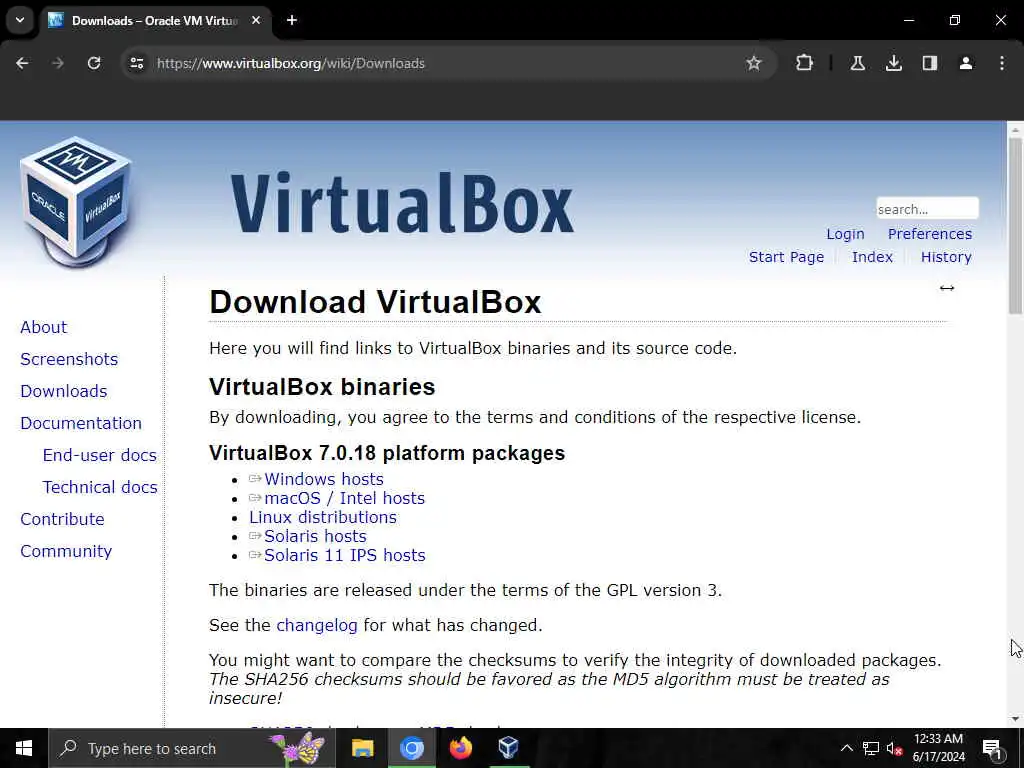Open Documentation in the sidebar
Screen dimensions: 1024x768
(80, 423)
